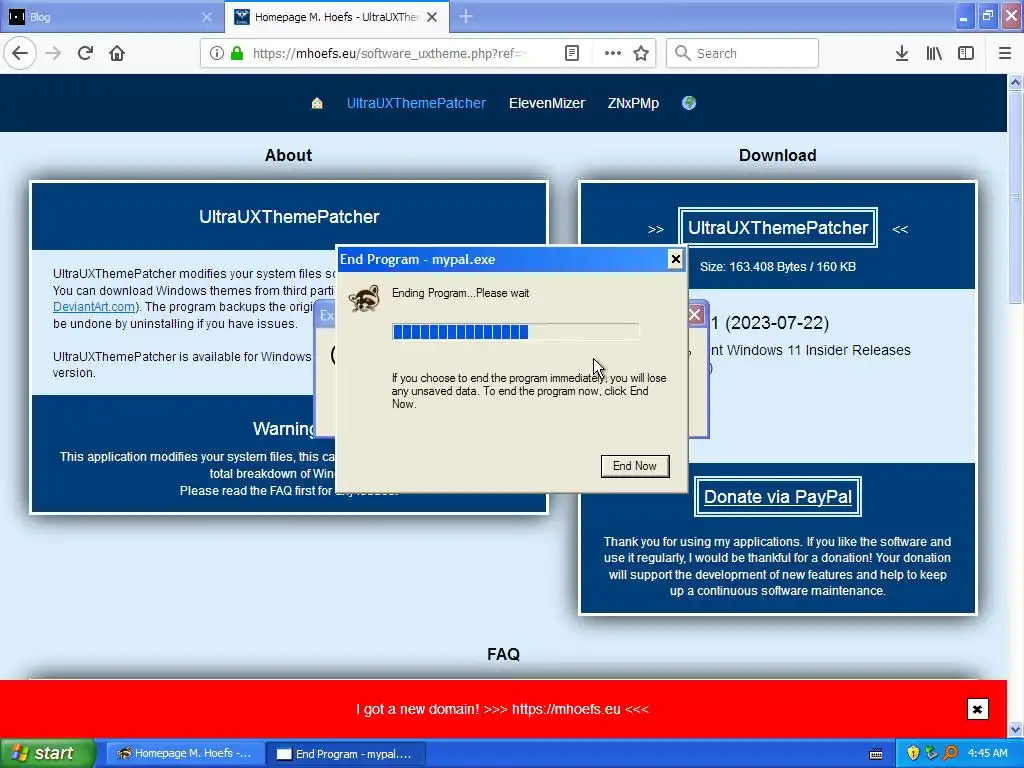Click the scrollbar up arrow
This screenshot has width=1024, height=768.
[1015, 82]
